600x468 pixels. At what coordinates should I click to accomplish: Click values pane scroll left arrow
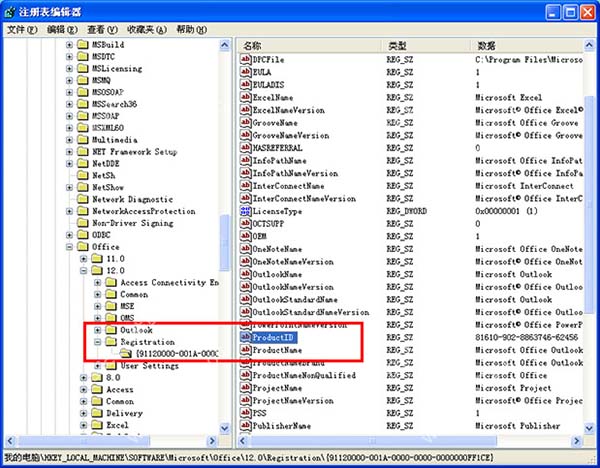pos(243,441)
